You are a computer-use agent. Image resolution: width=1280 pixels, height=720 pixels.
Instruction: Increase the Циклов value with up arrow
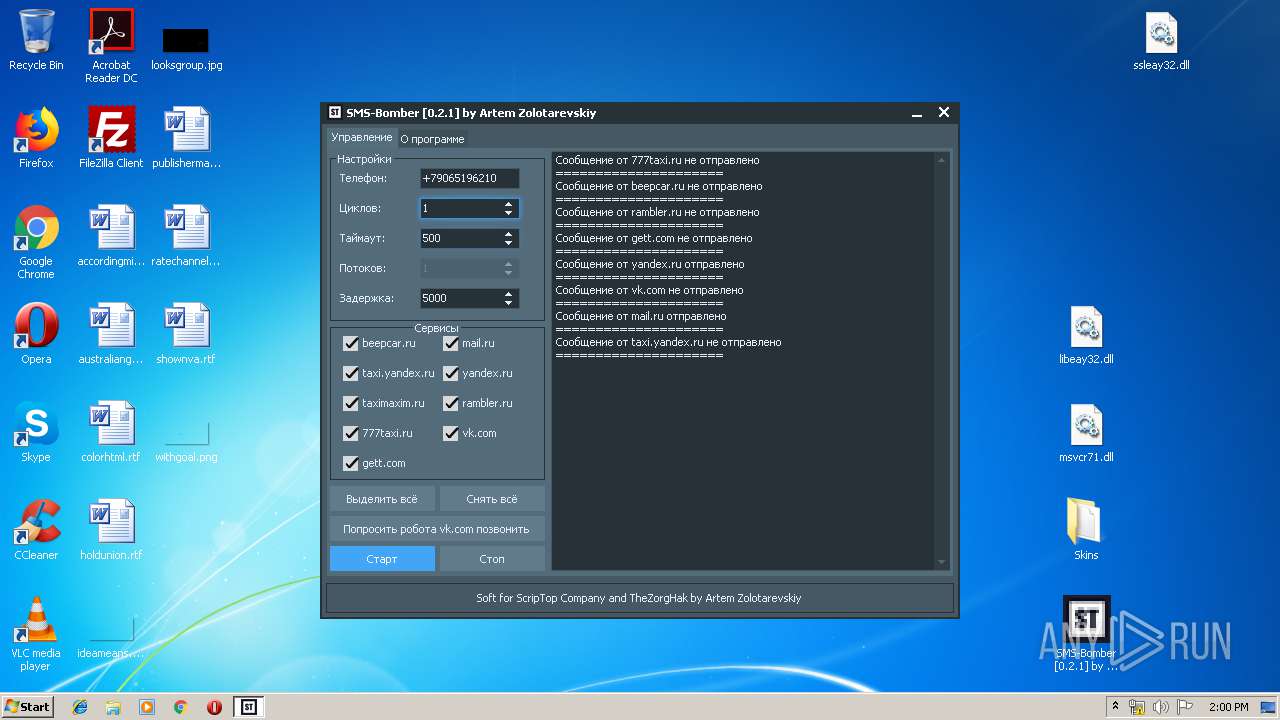click(509, 204)
